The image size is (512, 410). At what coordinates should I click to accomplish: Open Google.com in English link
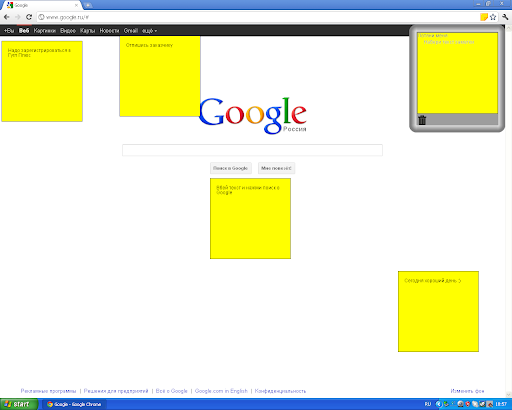click(221, 391)
